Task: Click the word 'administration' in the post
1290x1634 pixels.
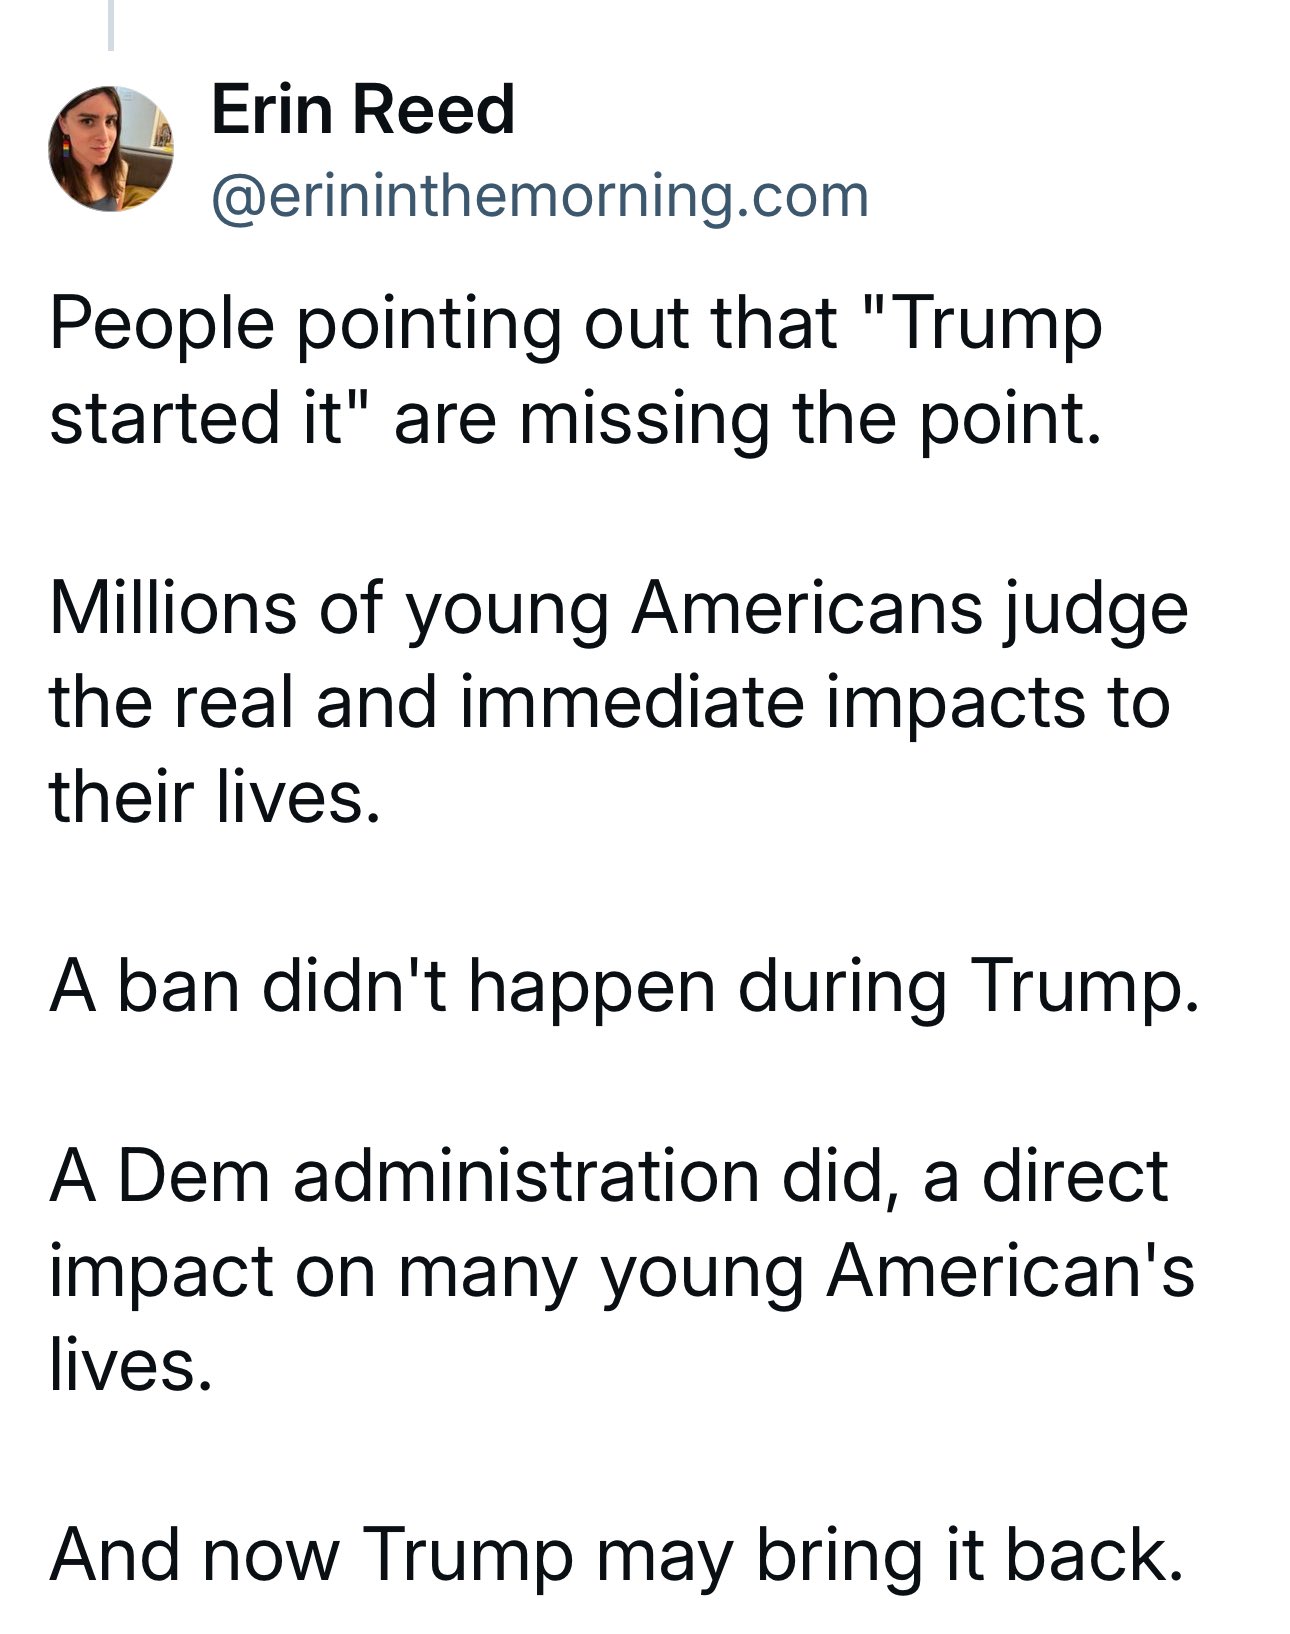Action: 527,1176
